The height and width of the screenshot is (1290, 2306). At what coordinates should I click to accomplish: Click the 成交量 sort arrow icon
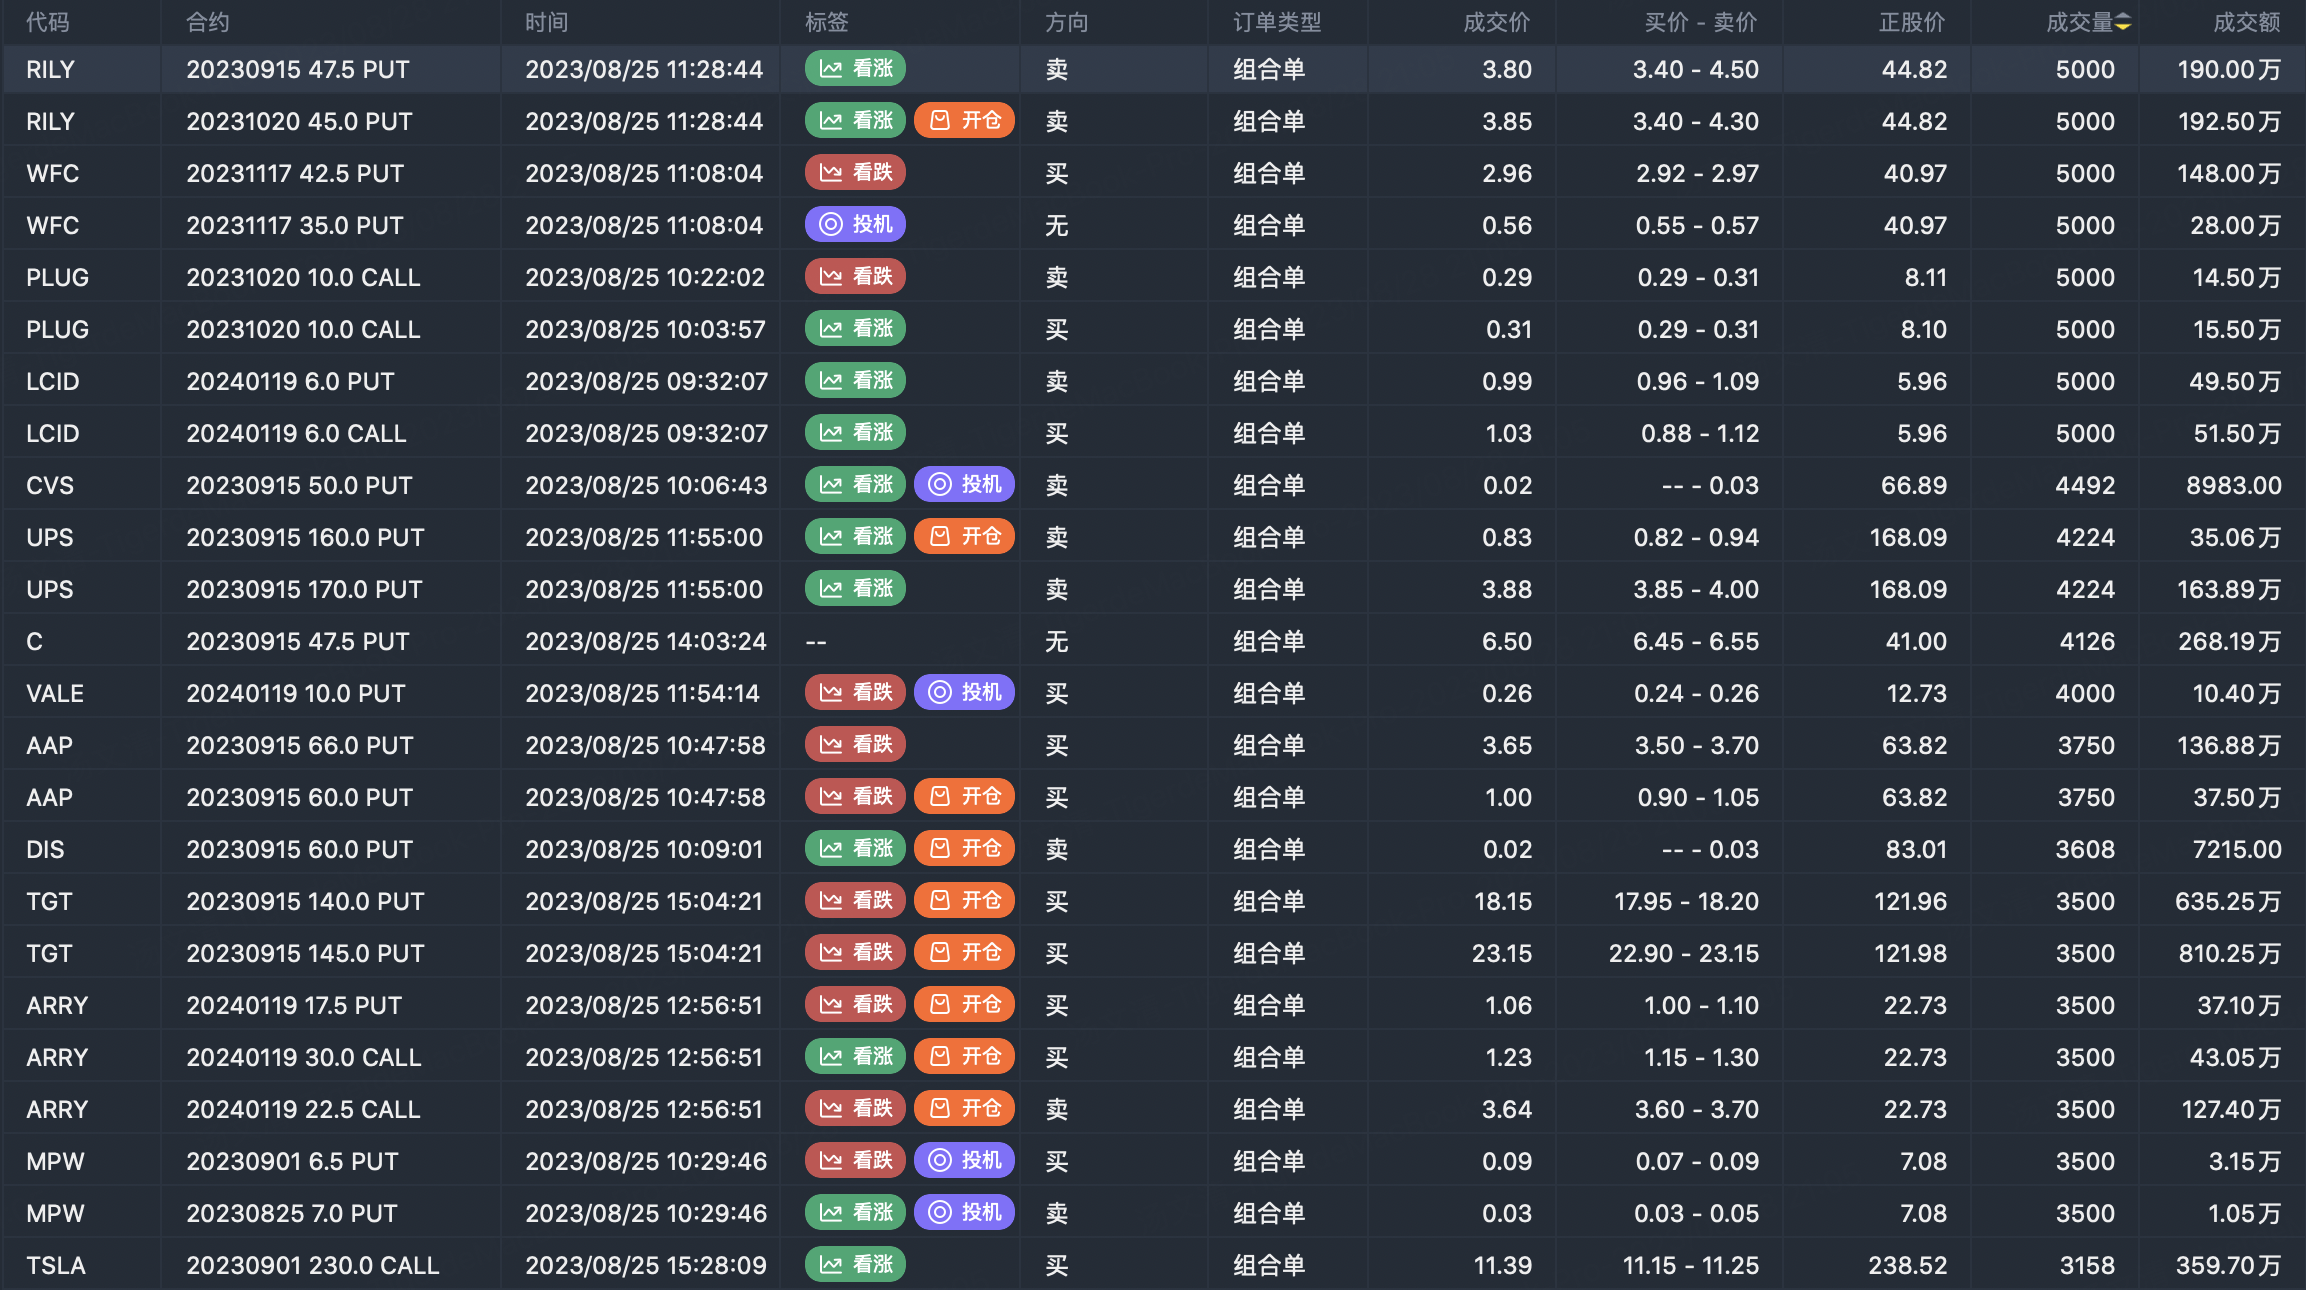coord(2123,22)
